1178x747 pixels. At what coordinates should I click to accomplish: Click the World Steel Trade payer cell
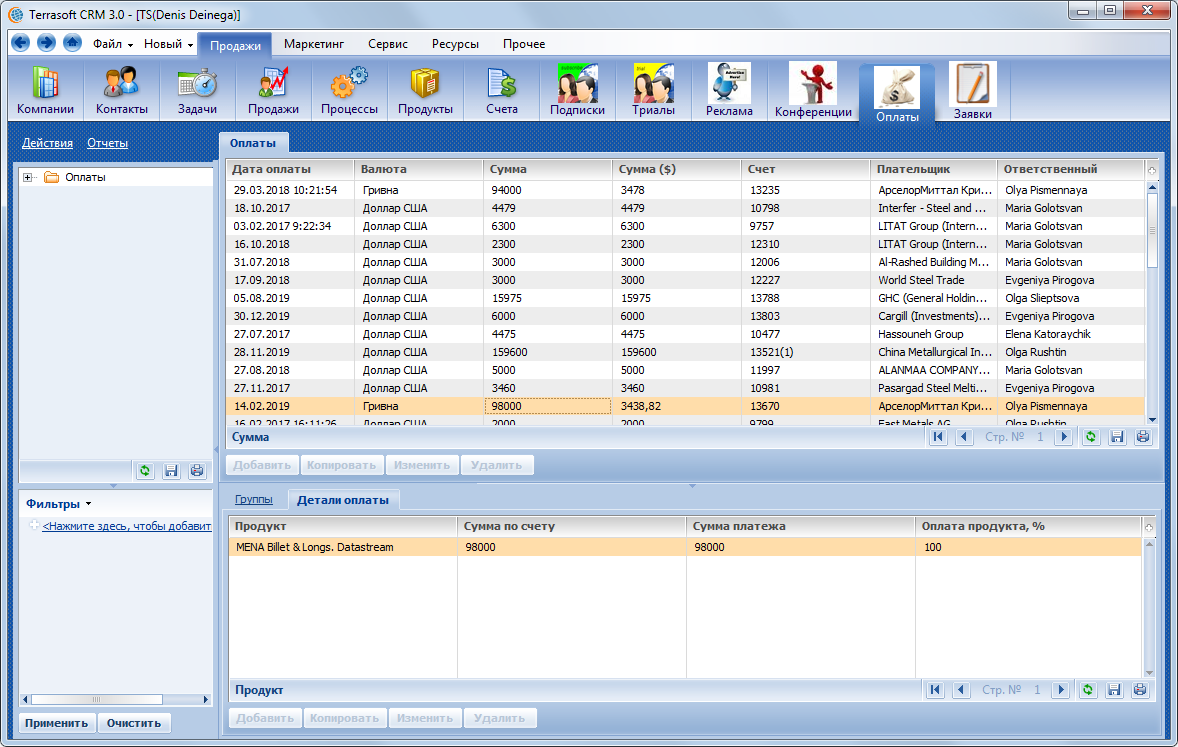(x=933, y=280)
